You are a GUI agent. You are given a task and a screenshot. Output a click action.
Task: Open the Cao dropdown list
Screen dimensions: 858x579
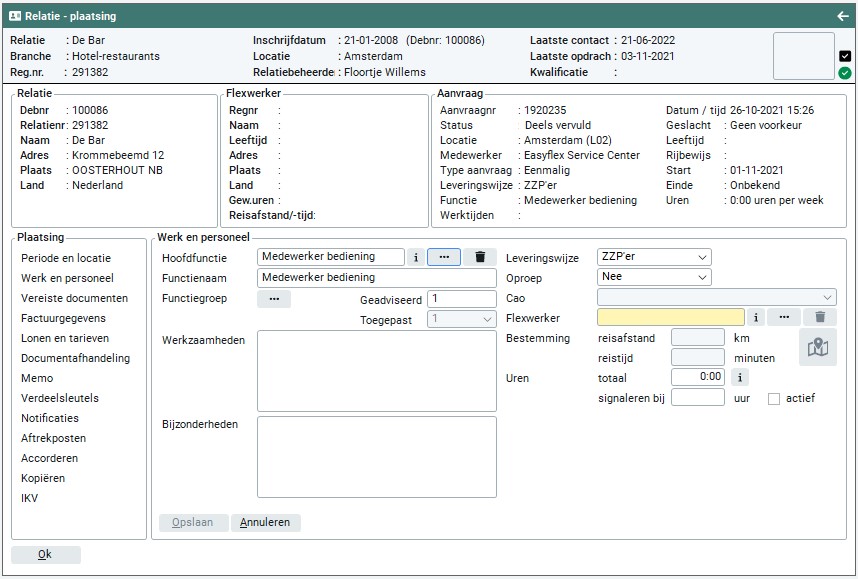(716, 297)
